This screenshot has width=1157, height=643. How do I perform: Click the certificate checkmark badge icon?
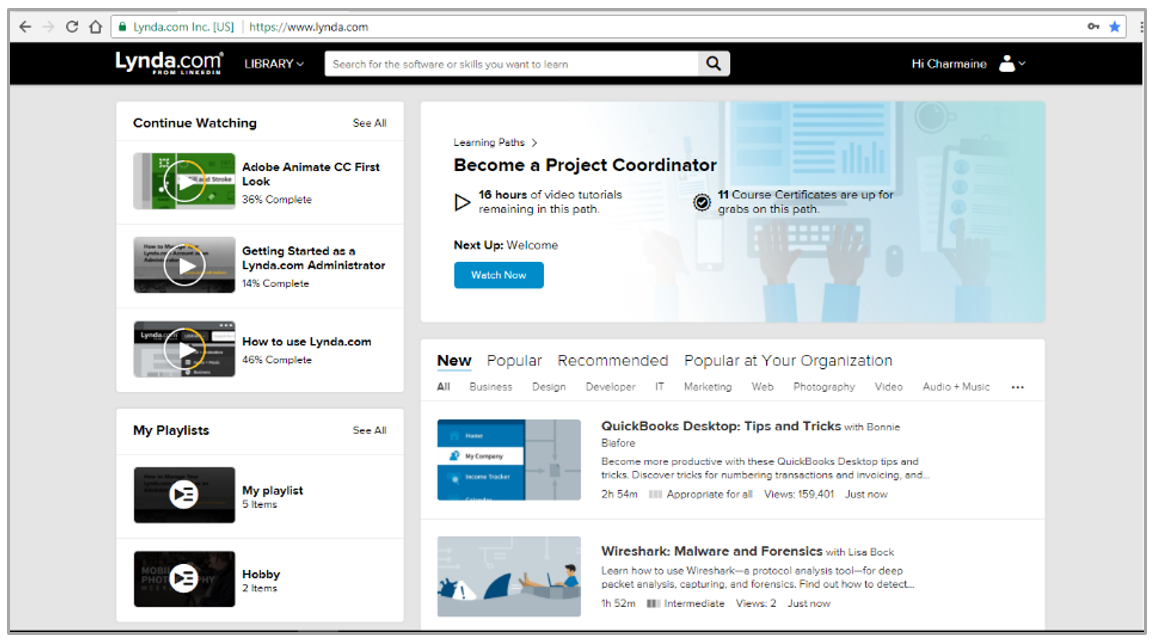[702, 202]
